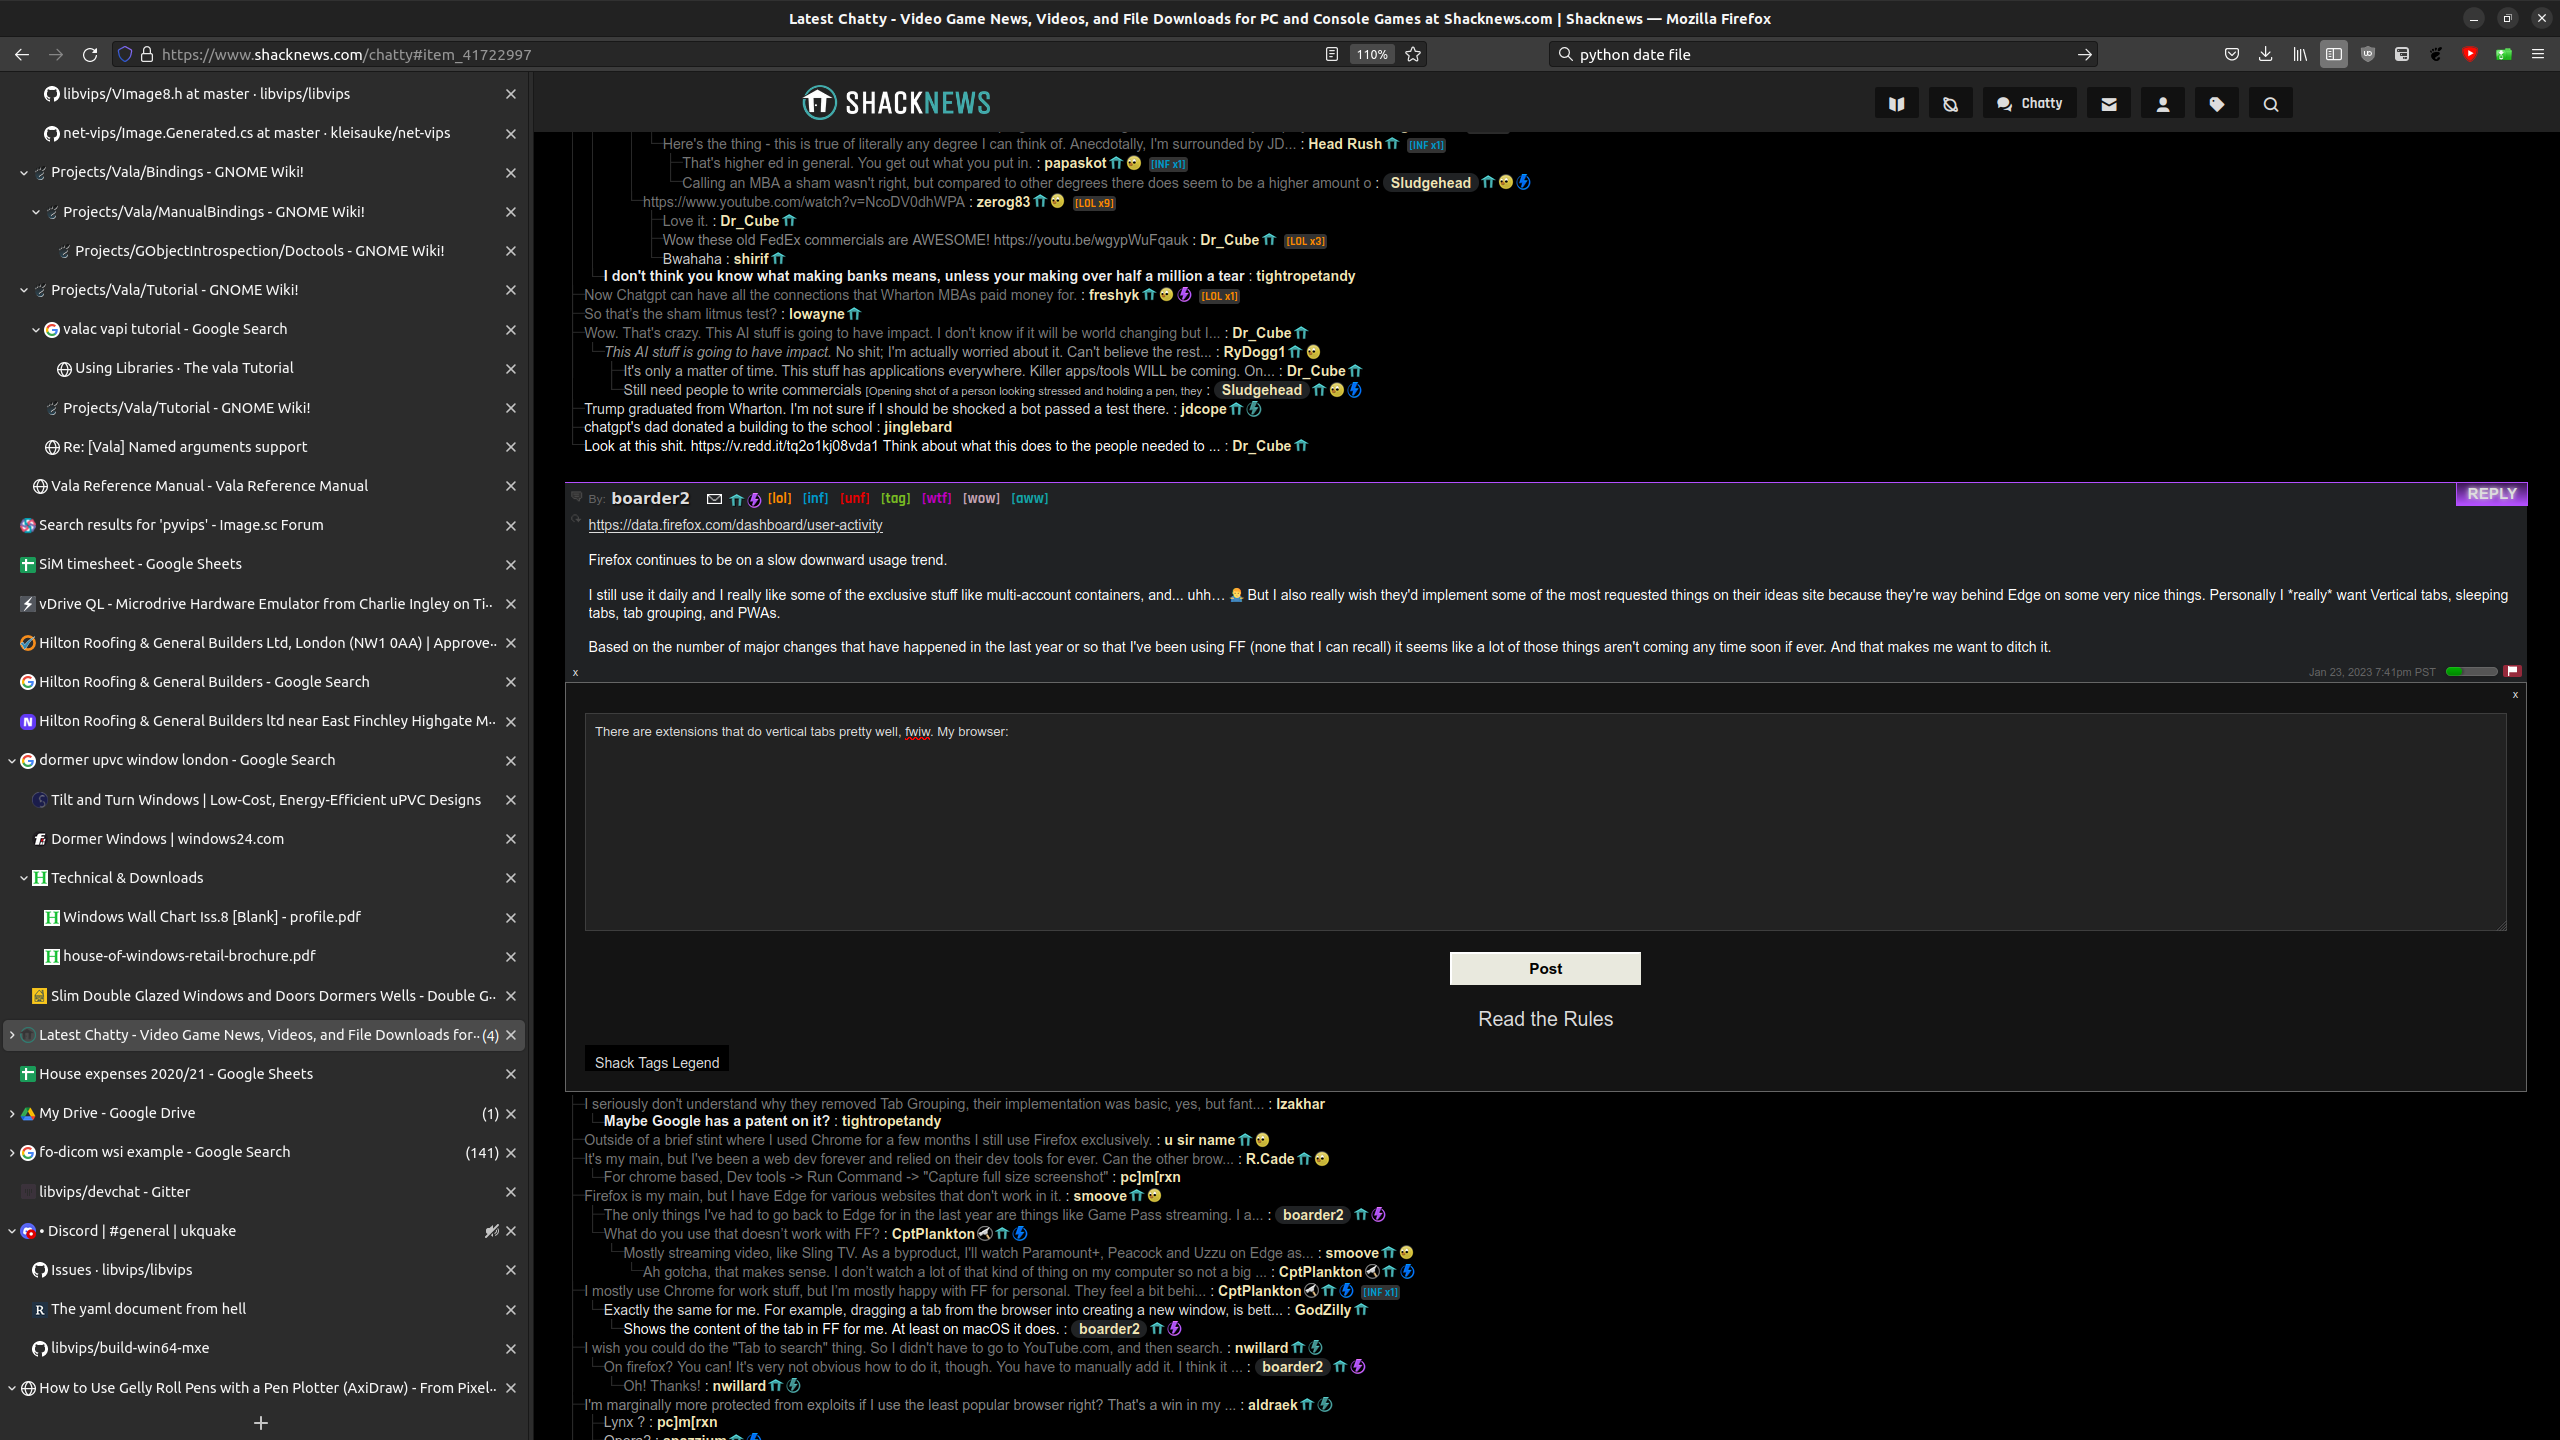Viewport: 2560px width, 1440px height.
Task: Collapse the dormer upvc window london tab tree
Action: pos(12,760)
